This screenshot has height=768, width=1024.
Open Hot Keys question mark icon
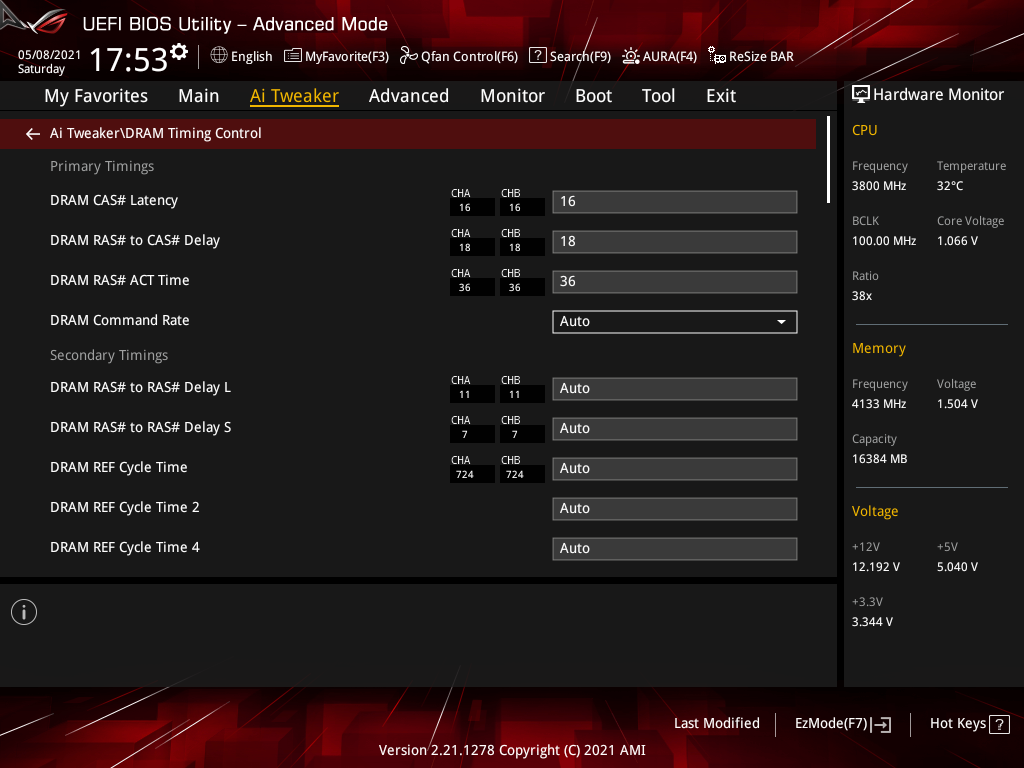[x=999, y=724]
